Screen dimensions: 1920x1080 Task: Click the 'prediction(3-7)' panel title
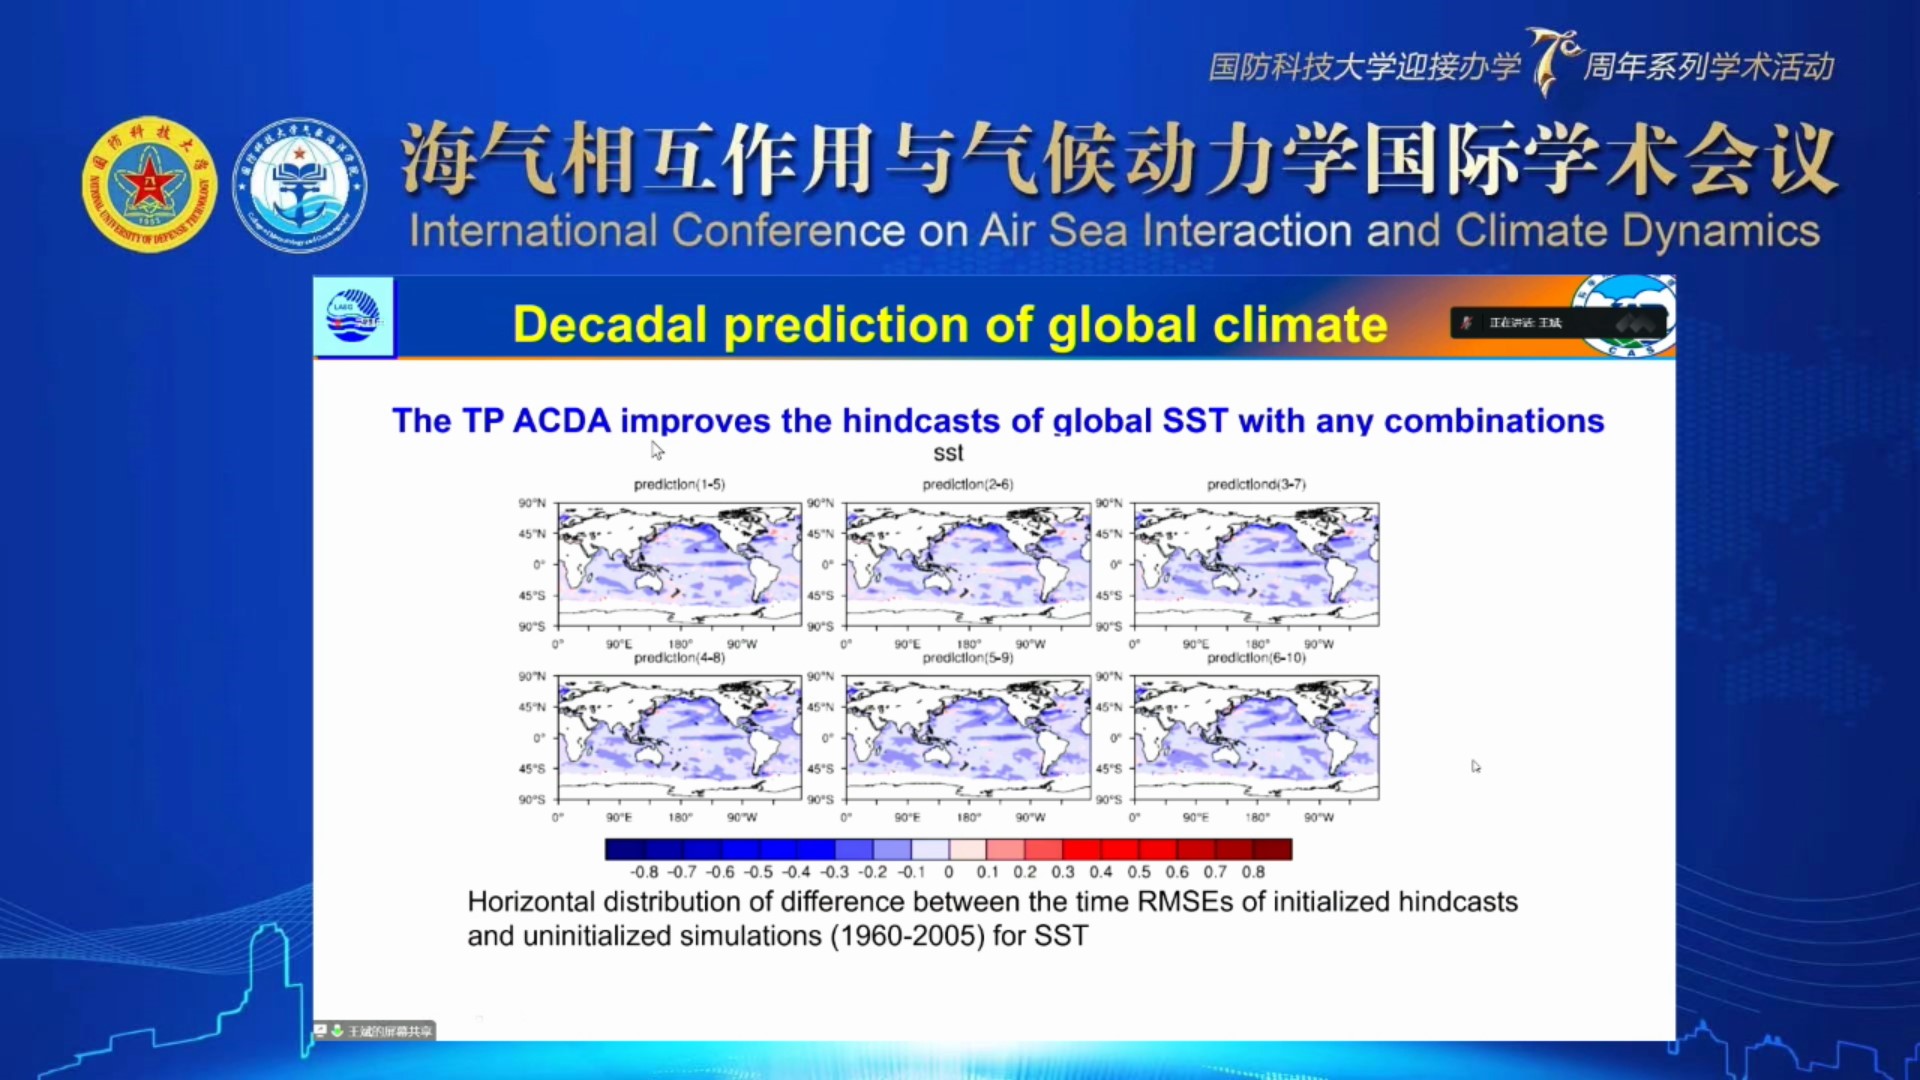(1256, 484)
